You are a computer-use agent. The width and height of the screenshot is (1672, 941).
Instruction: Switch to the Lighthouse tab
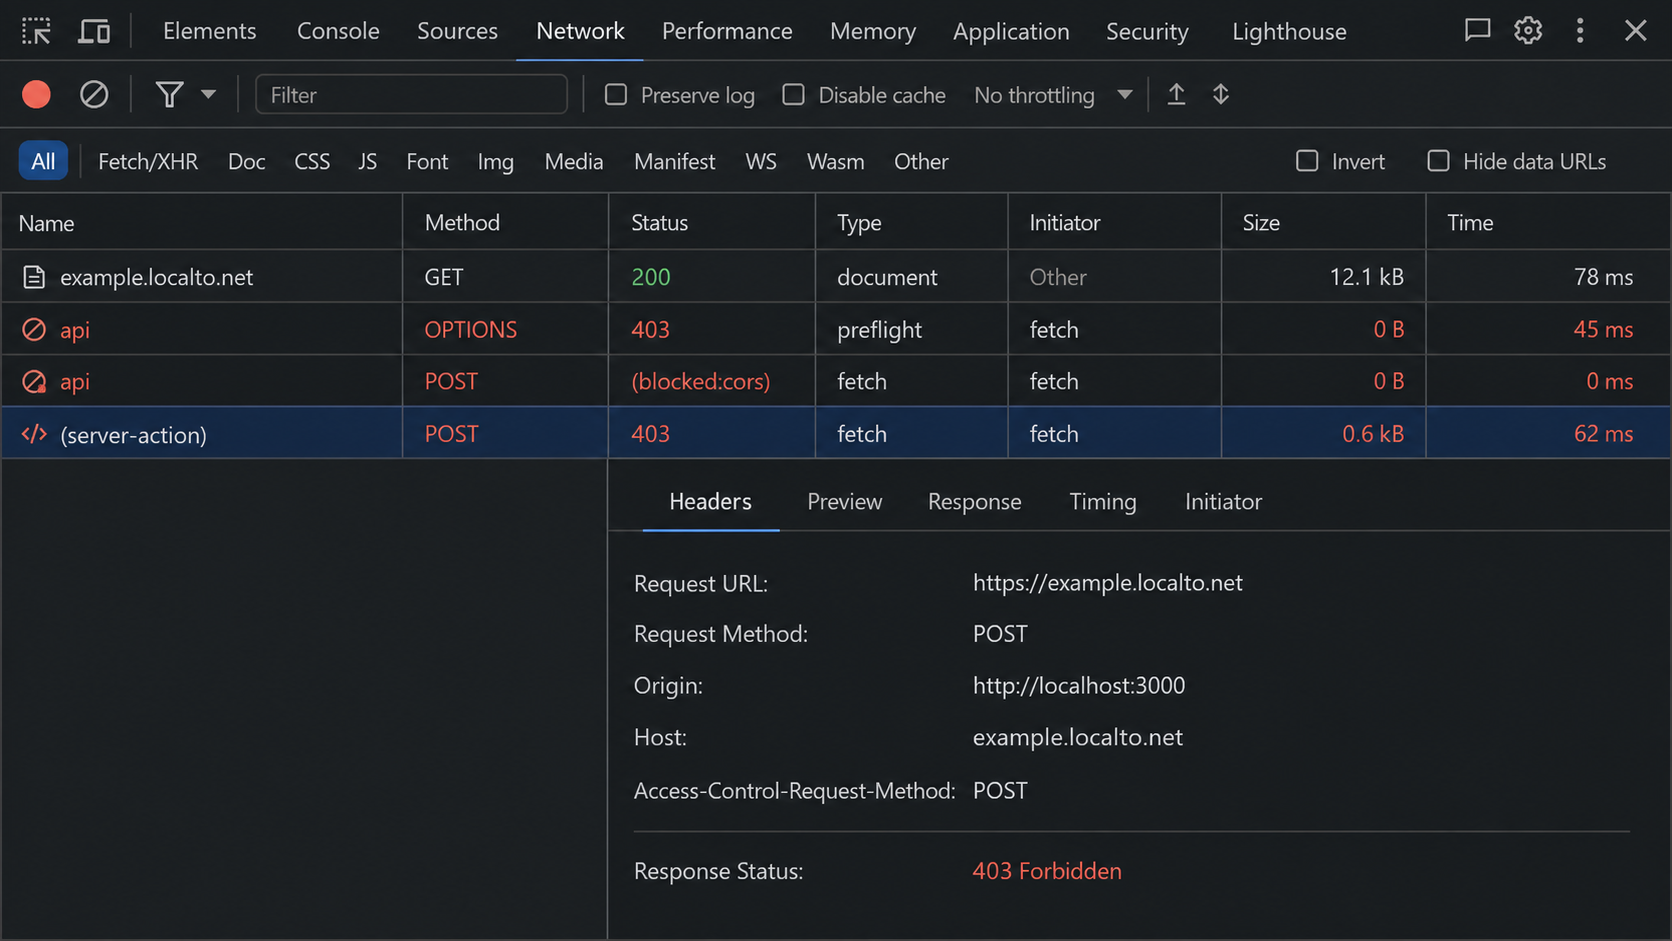pyautogui.click(x=1289, y=31)
